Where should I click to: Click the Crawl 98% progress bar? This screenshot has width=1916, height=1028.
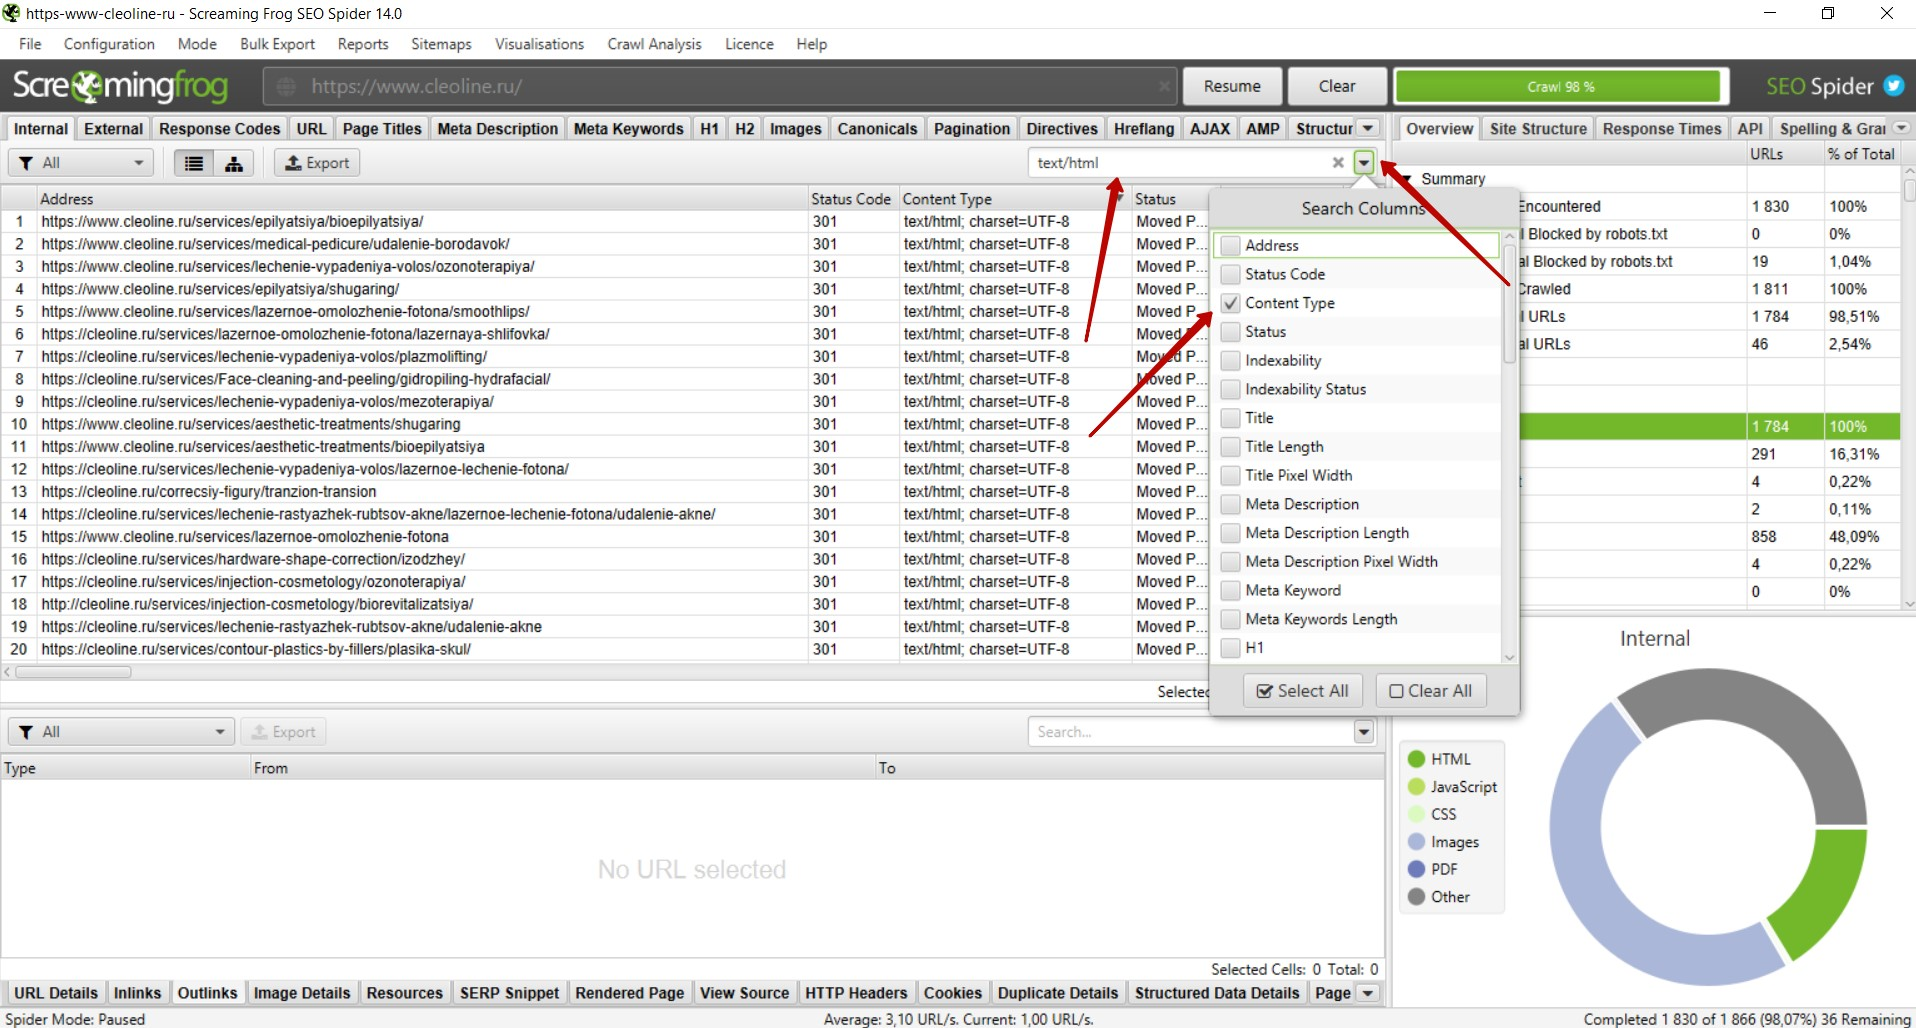click(1560, 87)
